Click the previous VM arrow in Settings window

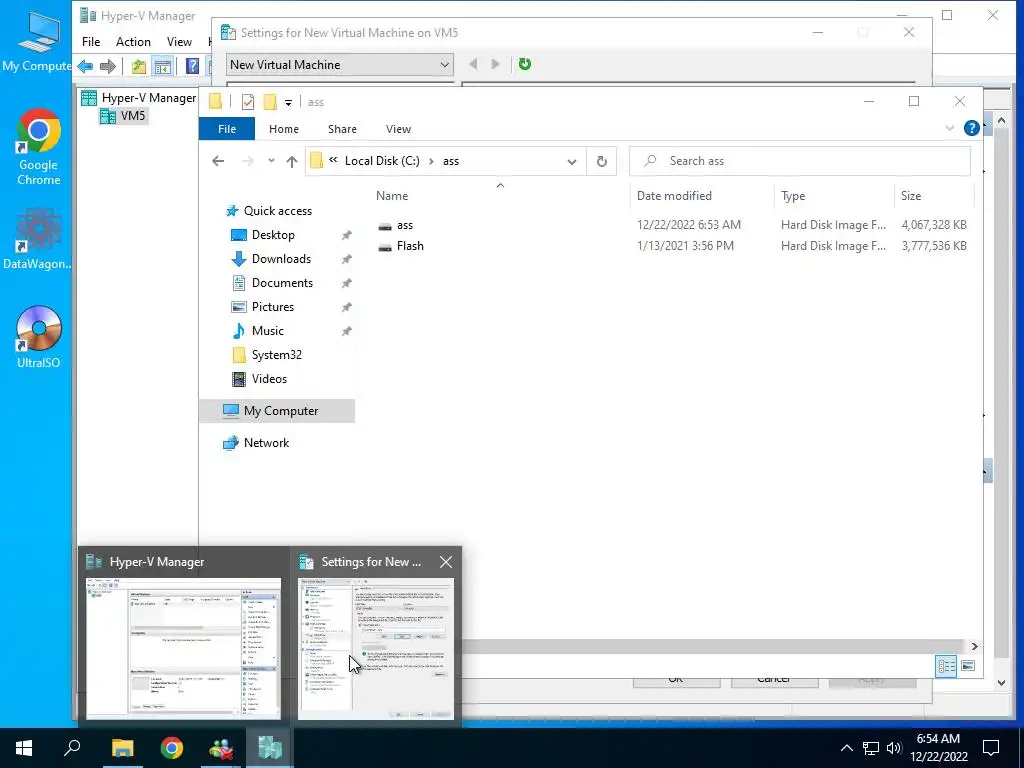(x=473, y=64)
